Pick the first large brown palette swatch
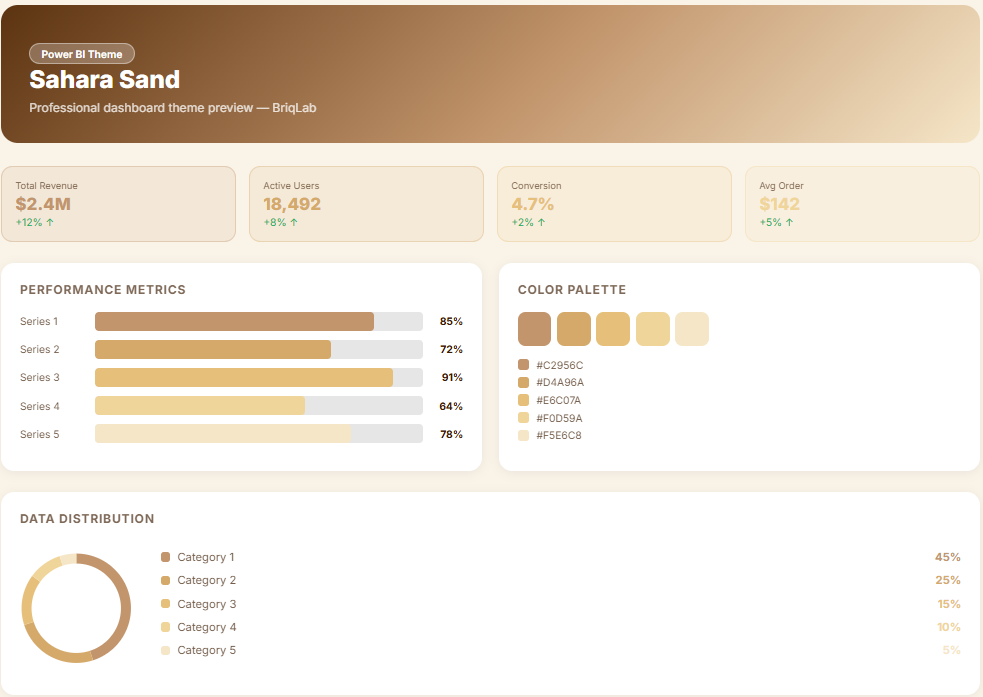This screenshot has width=983, height=697. (x=535, y=329)
